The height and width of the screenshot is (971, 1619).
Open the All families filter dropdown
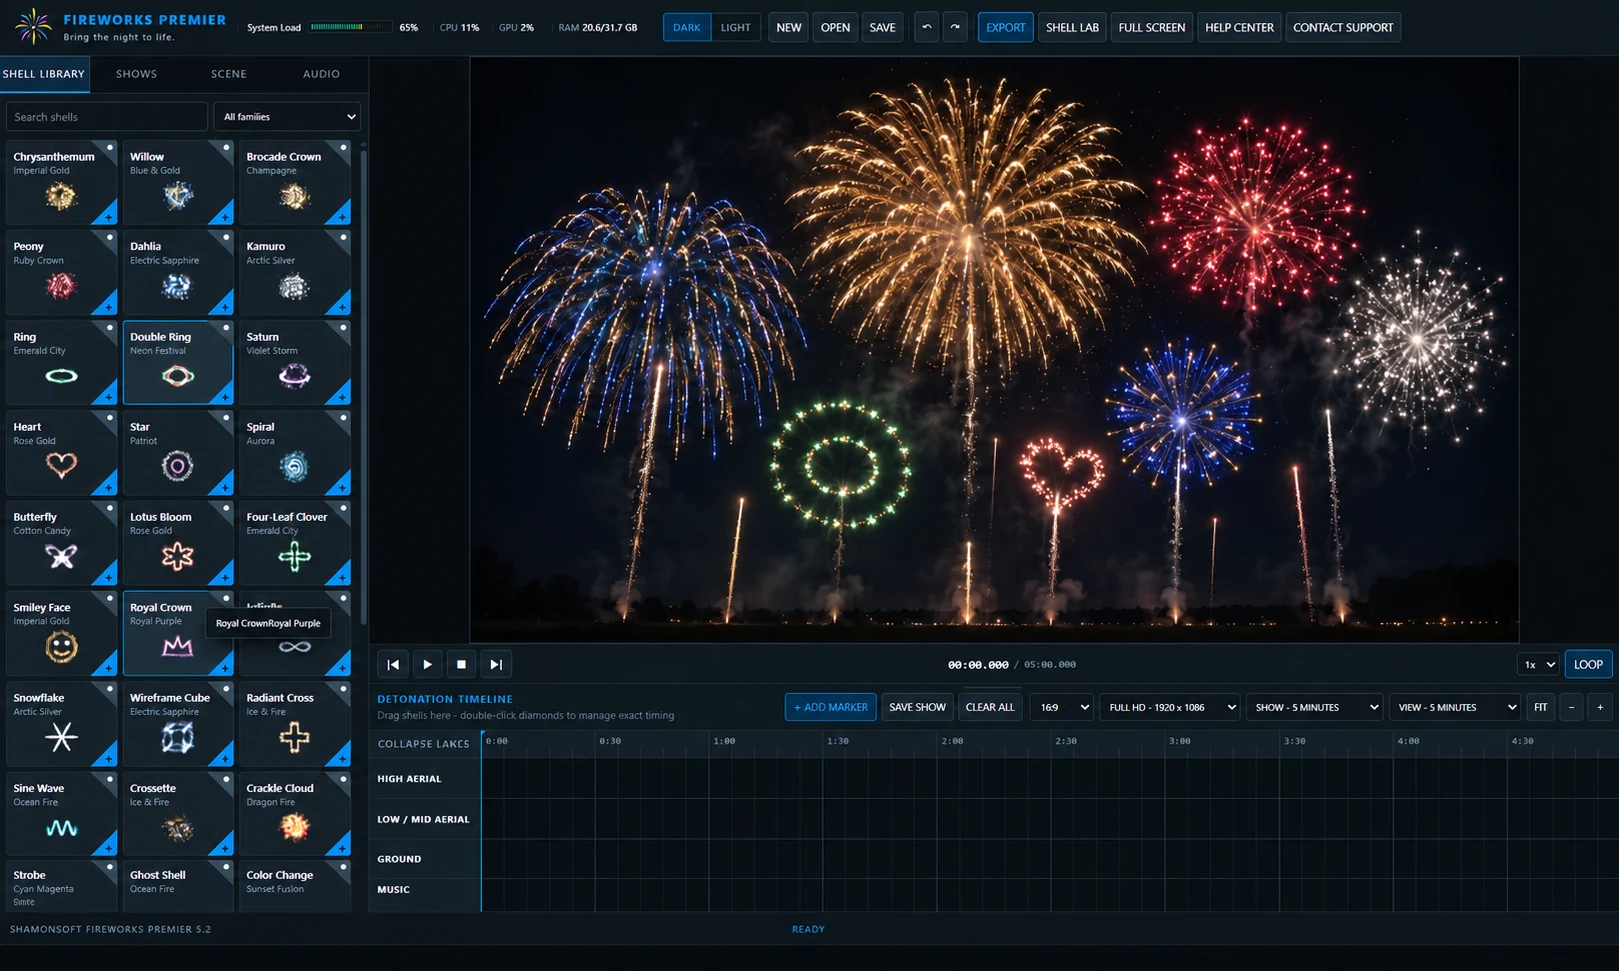pos(287,117)
